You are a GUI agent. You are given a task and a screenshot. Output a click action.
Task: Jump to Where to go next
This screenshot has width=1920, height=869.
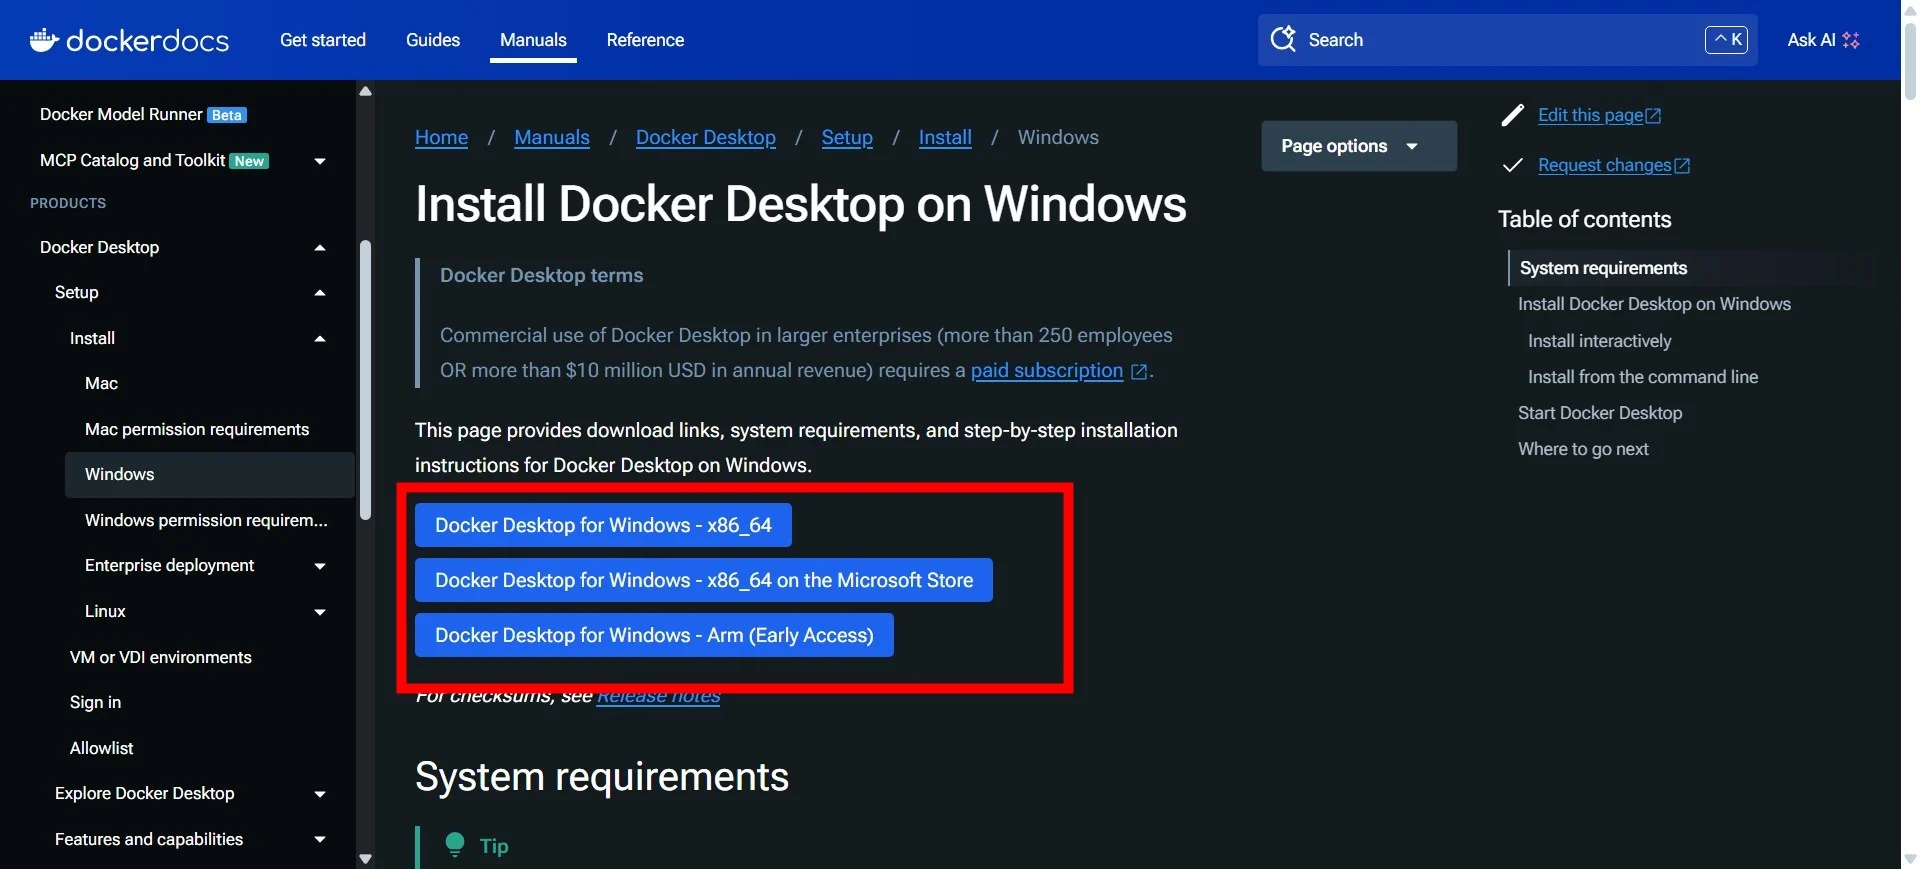point(1583,449)
